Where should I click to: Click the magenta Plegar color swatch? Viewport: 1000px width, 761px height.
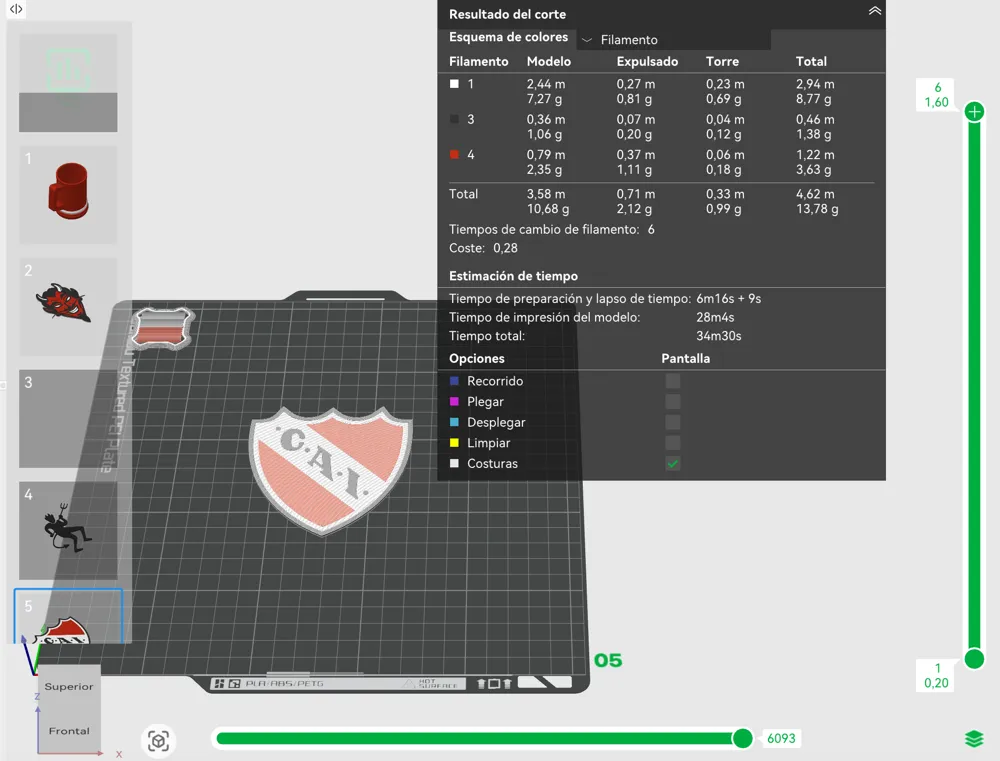click(x=454, y=401)
